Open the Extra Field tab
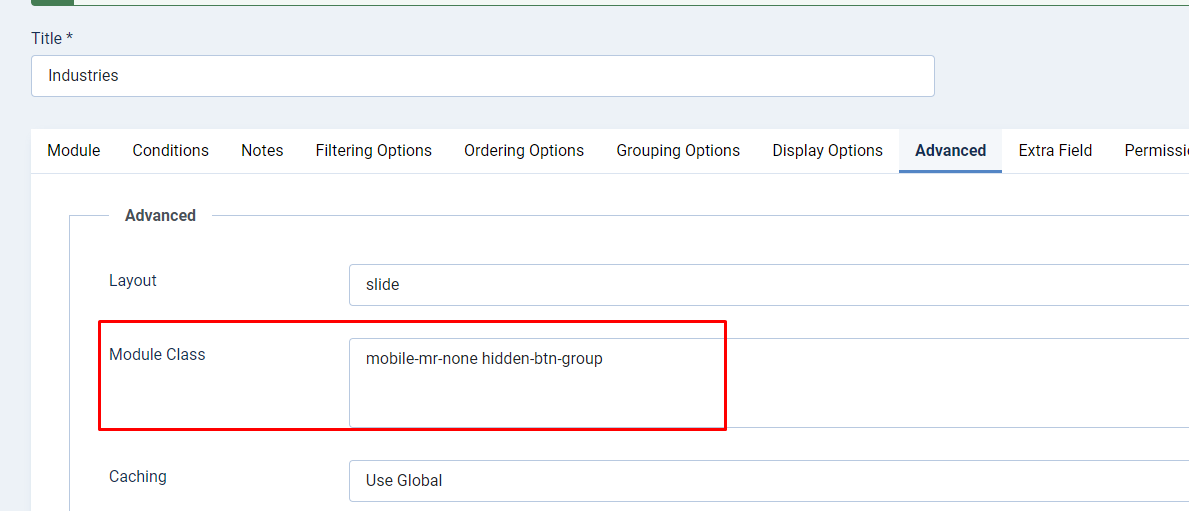This screenshot has height=511, width=1189. click(1055, 151)
